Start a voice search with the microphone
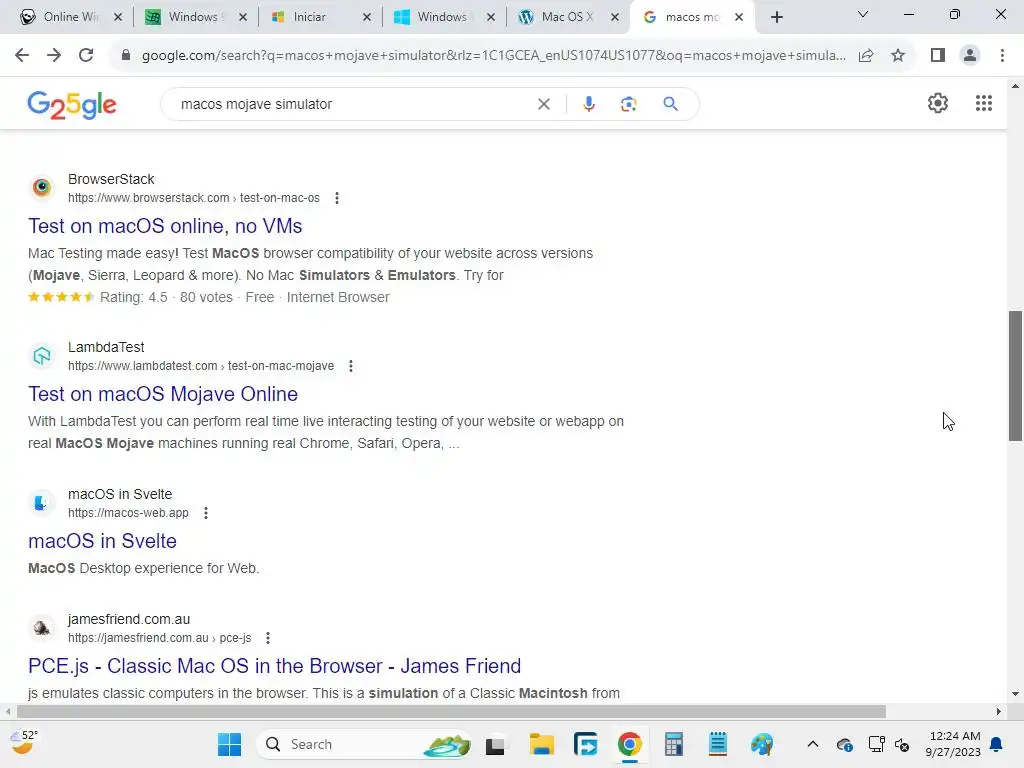This screenshot has height=768, width=1024. (588, 104)
